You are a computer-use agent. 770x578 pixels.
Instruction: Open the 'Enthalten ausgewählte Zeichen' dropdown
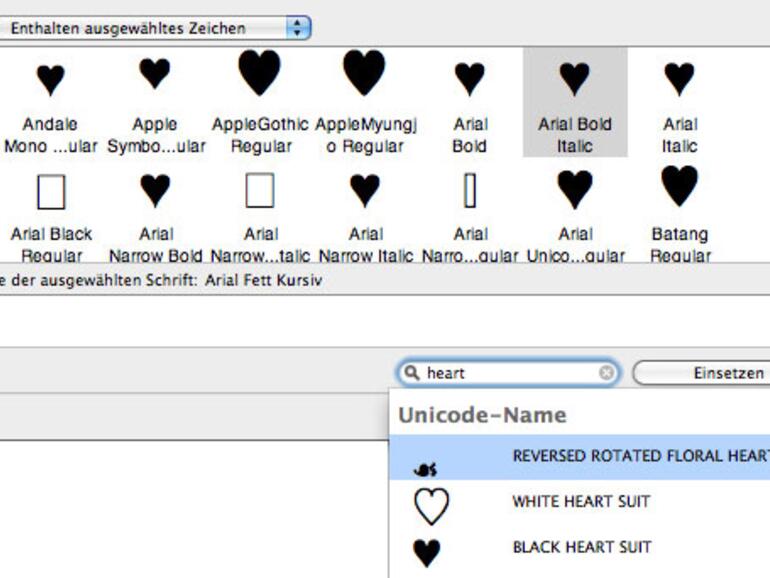(x=155, y=28)
